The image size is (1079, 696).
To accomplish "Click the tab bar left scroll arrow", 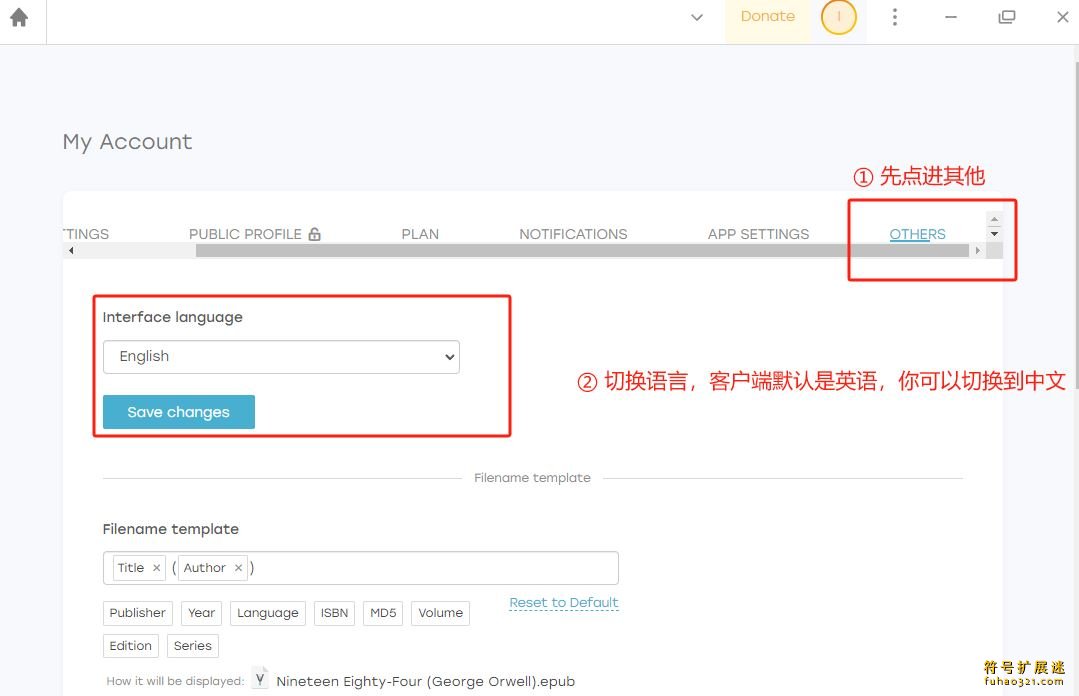I will [71, 251].
